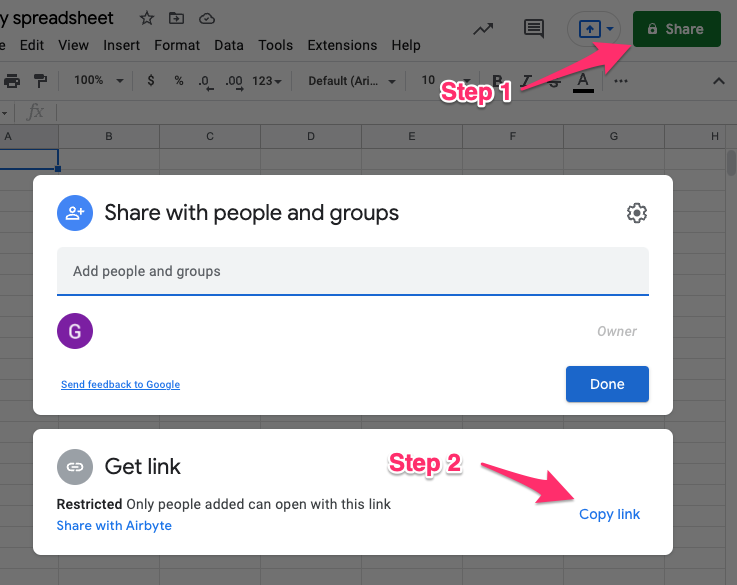Open the Default font dropdown

tap(351, 81)
